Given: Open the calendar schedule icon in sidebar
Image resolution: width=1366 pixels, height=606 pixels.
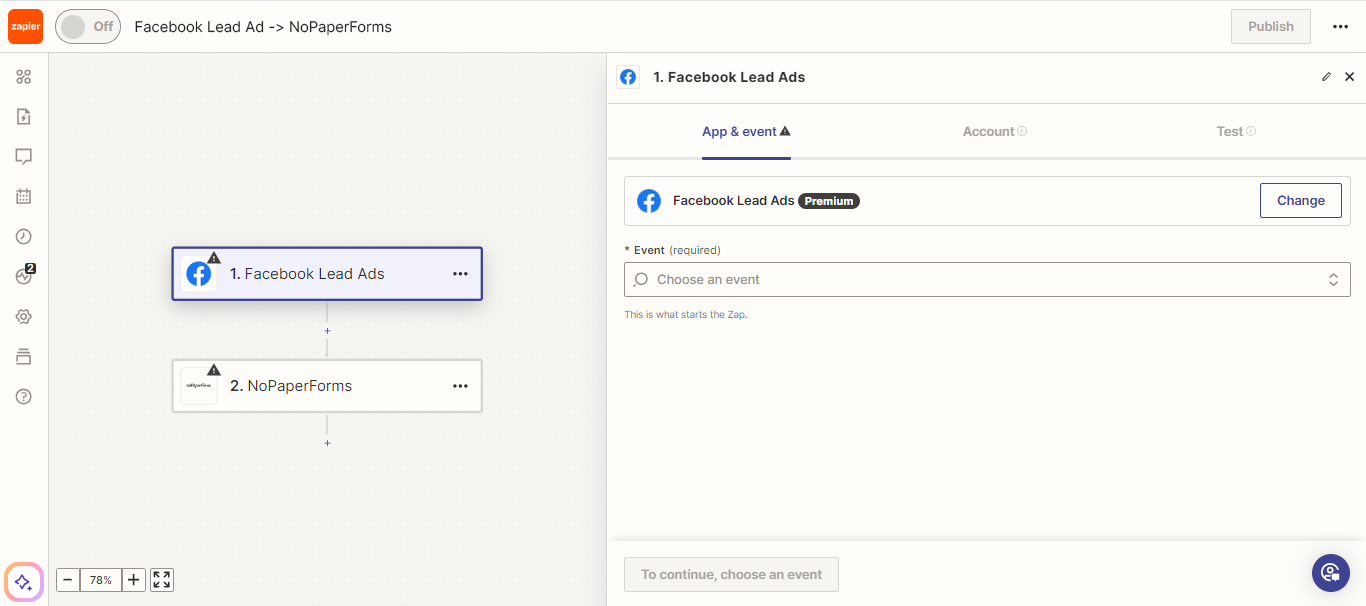Looking at the screenshot, I should tap(24, 197).
